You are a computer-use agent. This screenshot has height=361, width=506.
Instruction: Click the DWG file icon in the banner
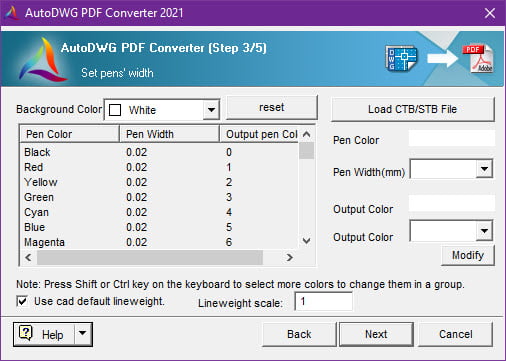click(401, 58)
